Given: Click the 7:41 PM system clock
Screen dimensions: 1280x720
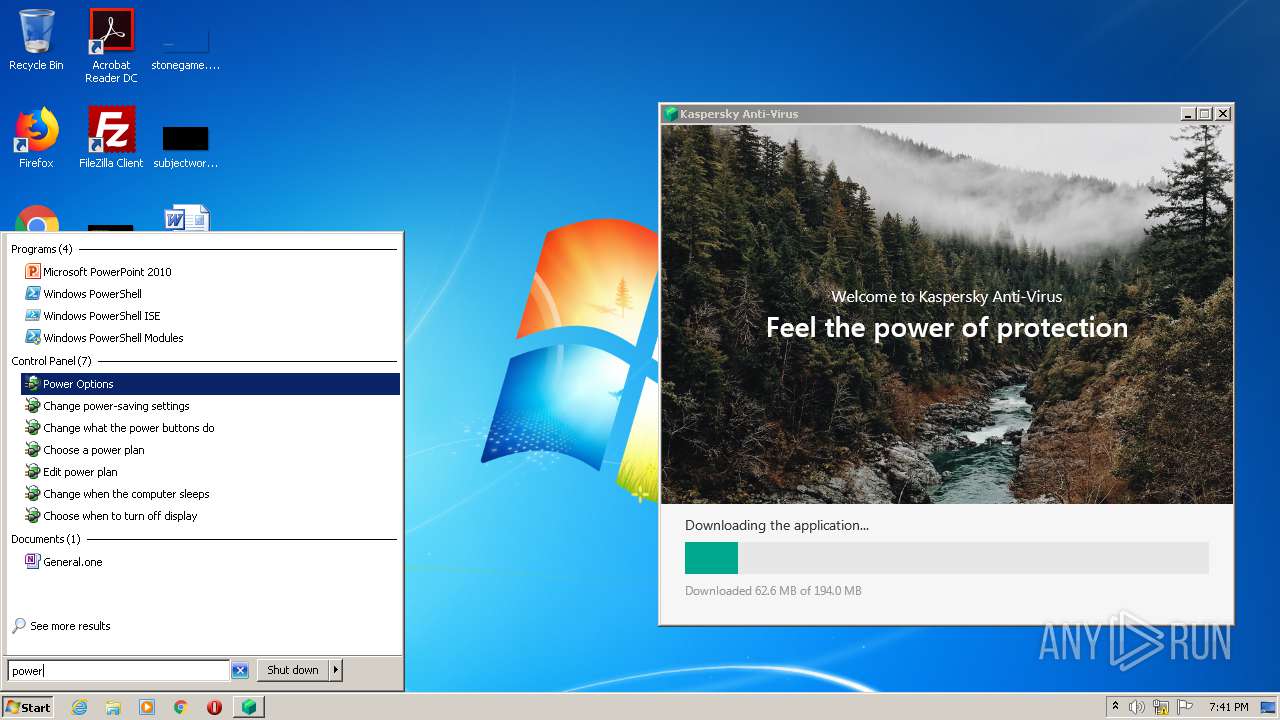Looking at the screenshot, I should (1228, 707).
